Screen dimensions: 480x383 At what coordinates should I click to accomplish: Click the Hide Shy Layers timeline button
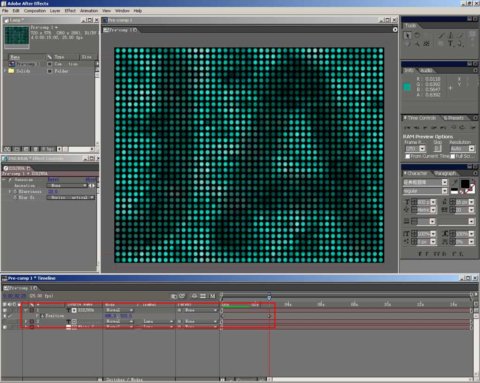[194, 296]
